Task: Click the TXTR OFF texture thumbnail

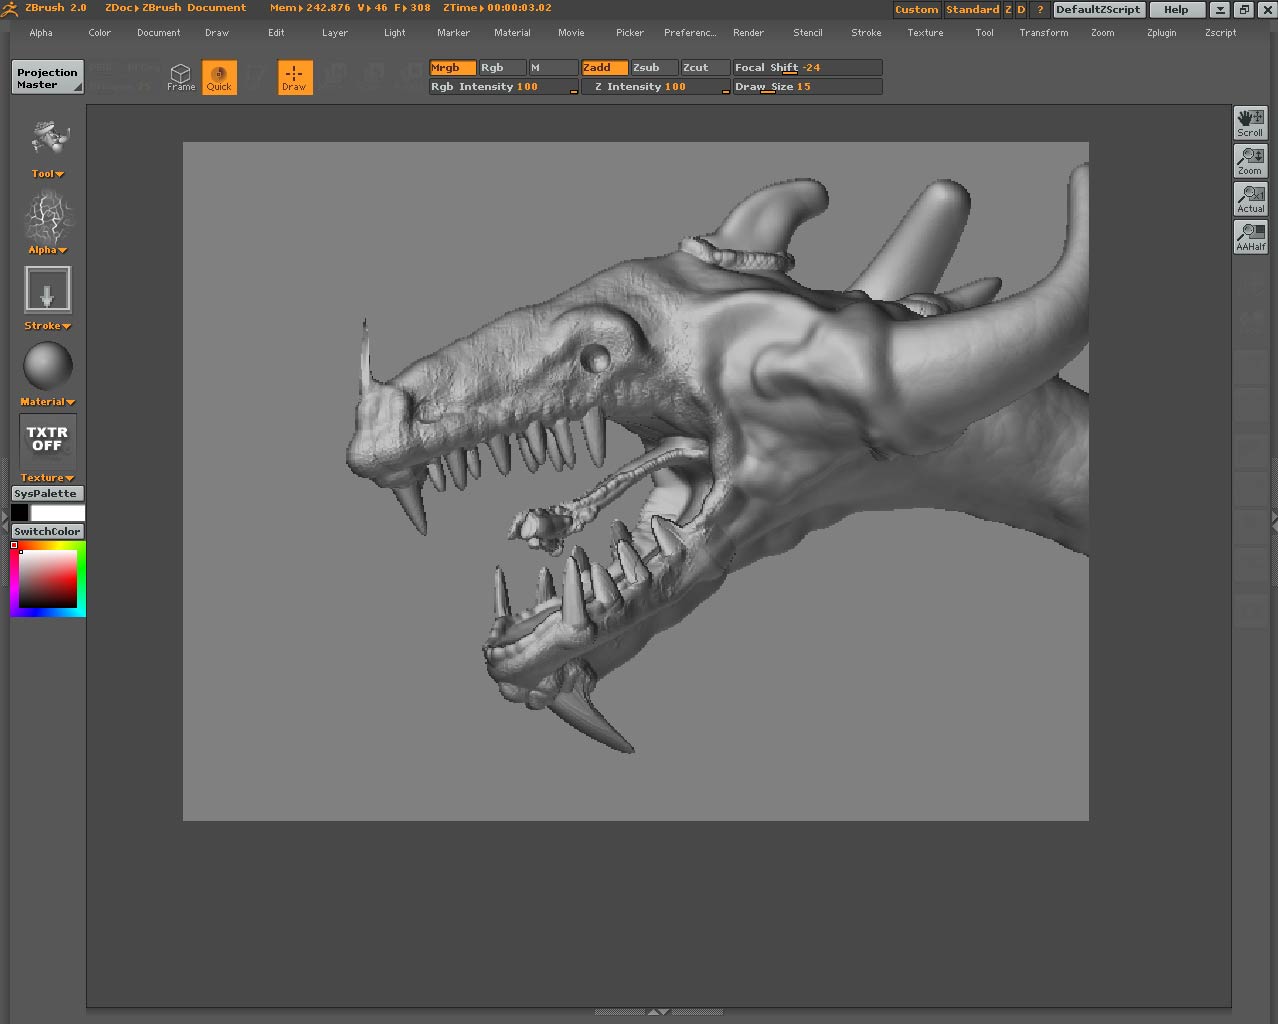Action: tap(47, 439)
